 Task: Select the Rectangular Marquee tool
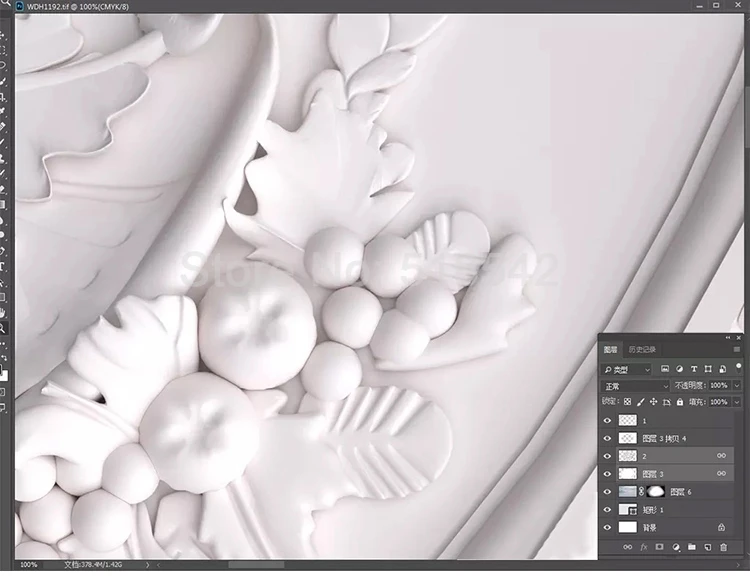pyautogui.click(x=2, y=50)
